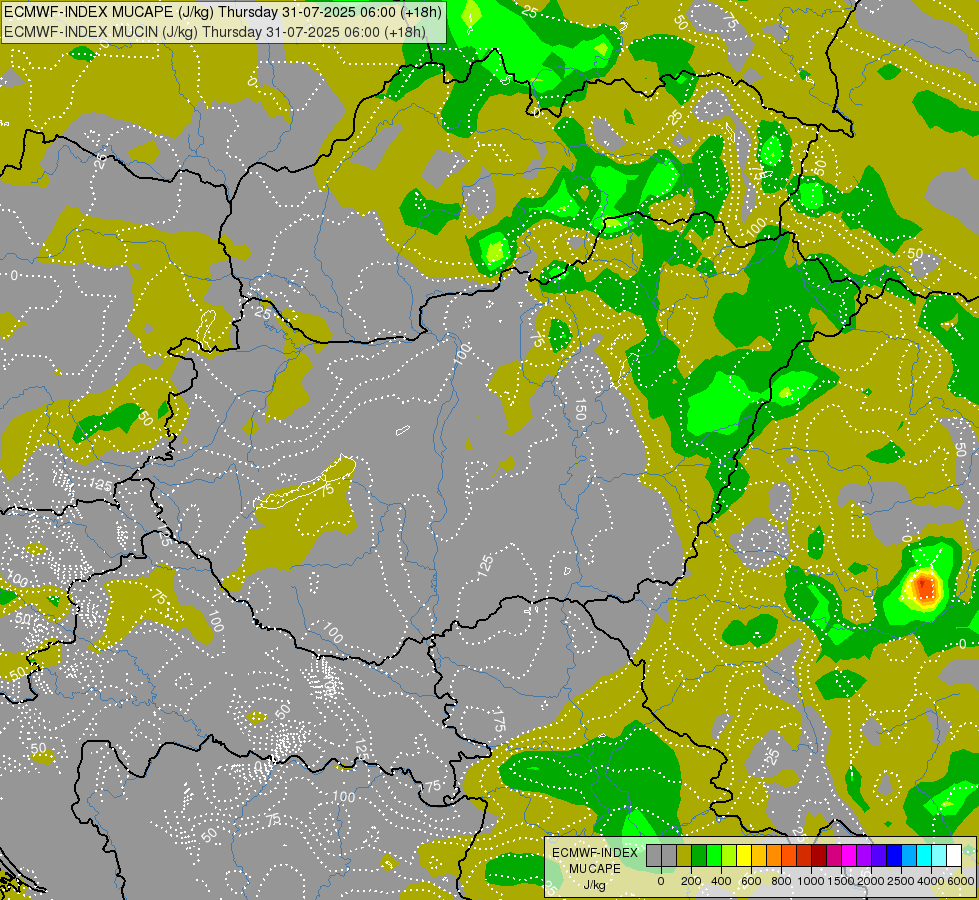
Task: Click the MUCAPE title line in header
Action: tap(223, 12)
